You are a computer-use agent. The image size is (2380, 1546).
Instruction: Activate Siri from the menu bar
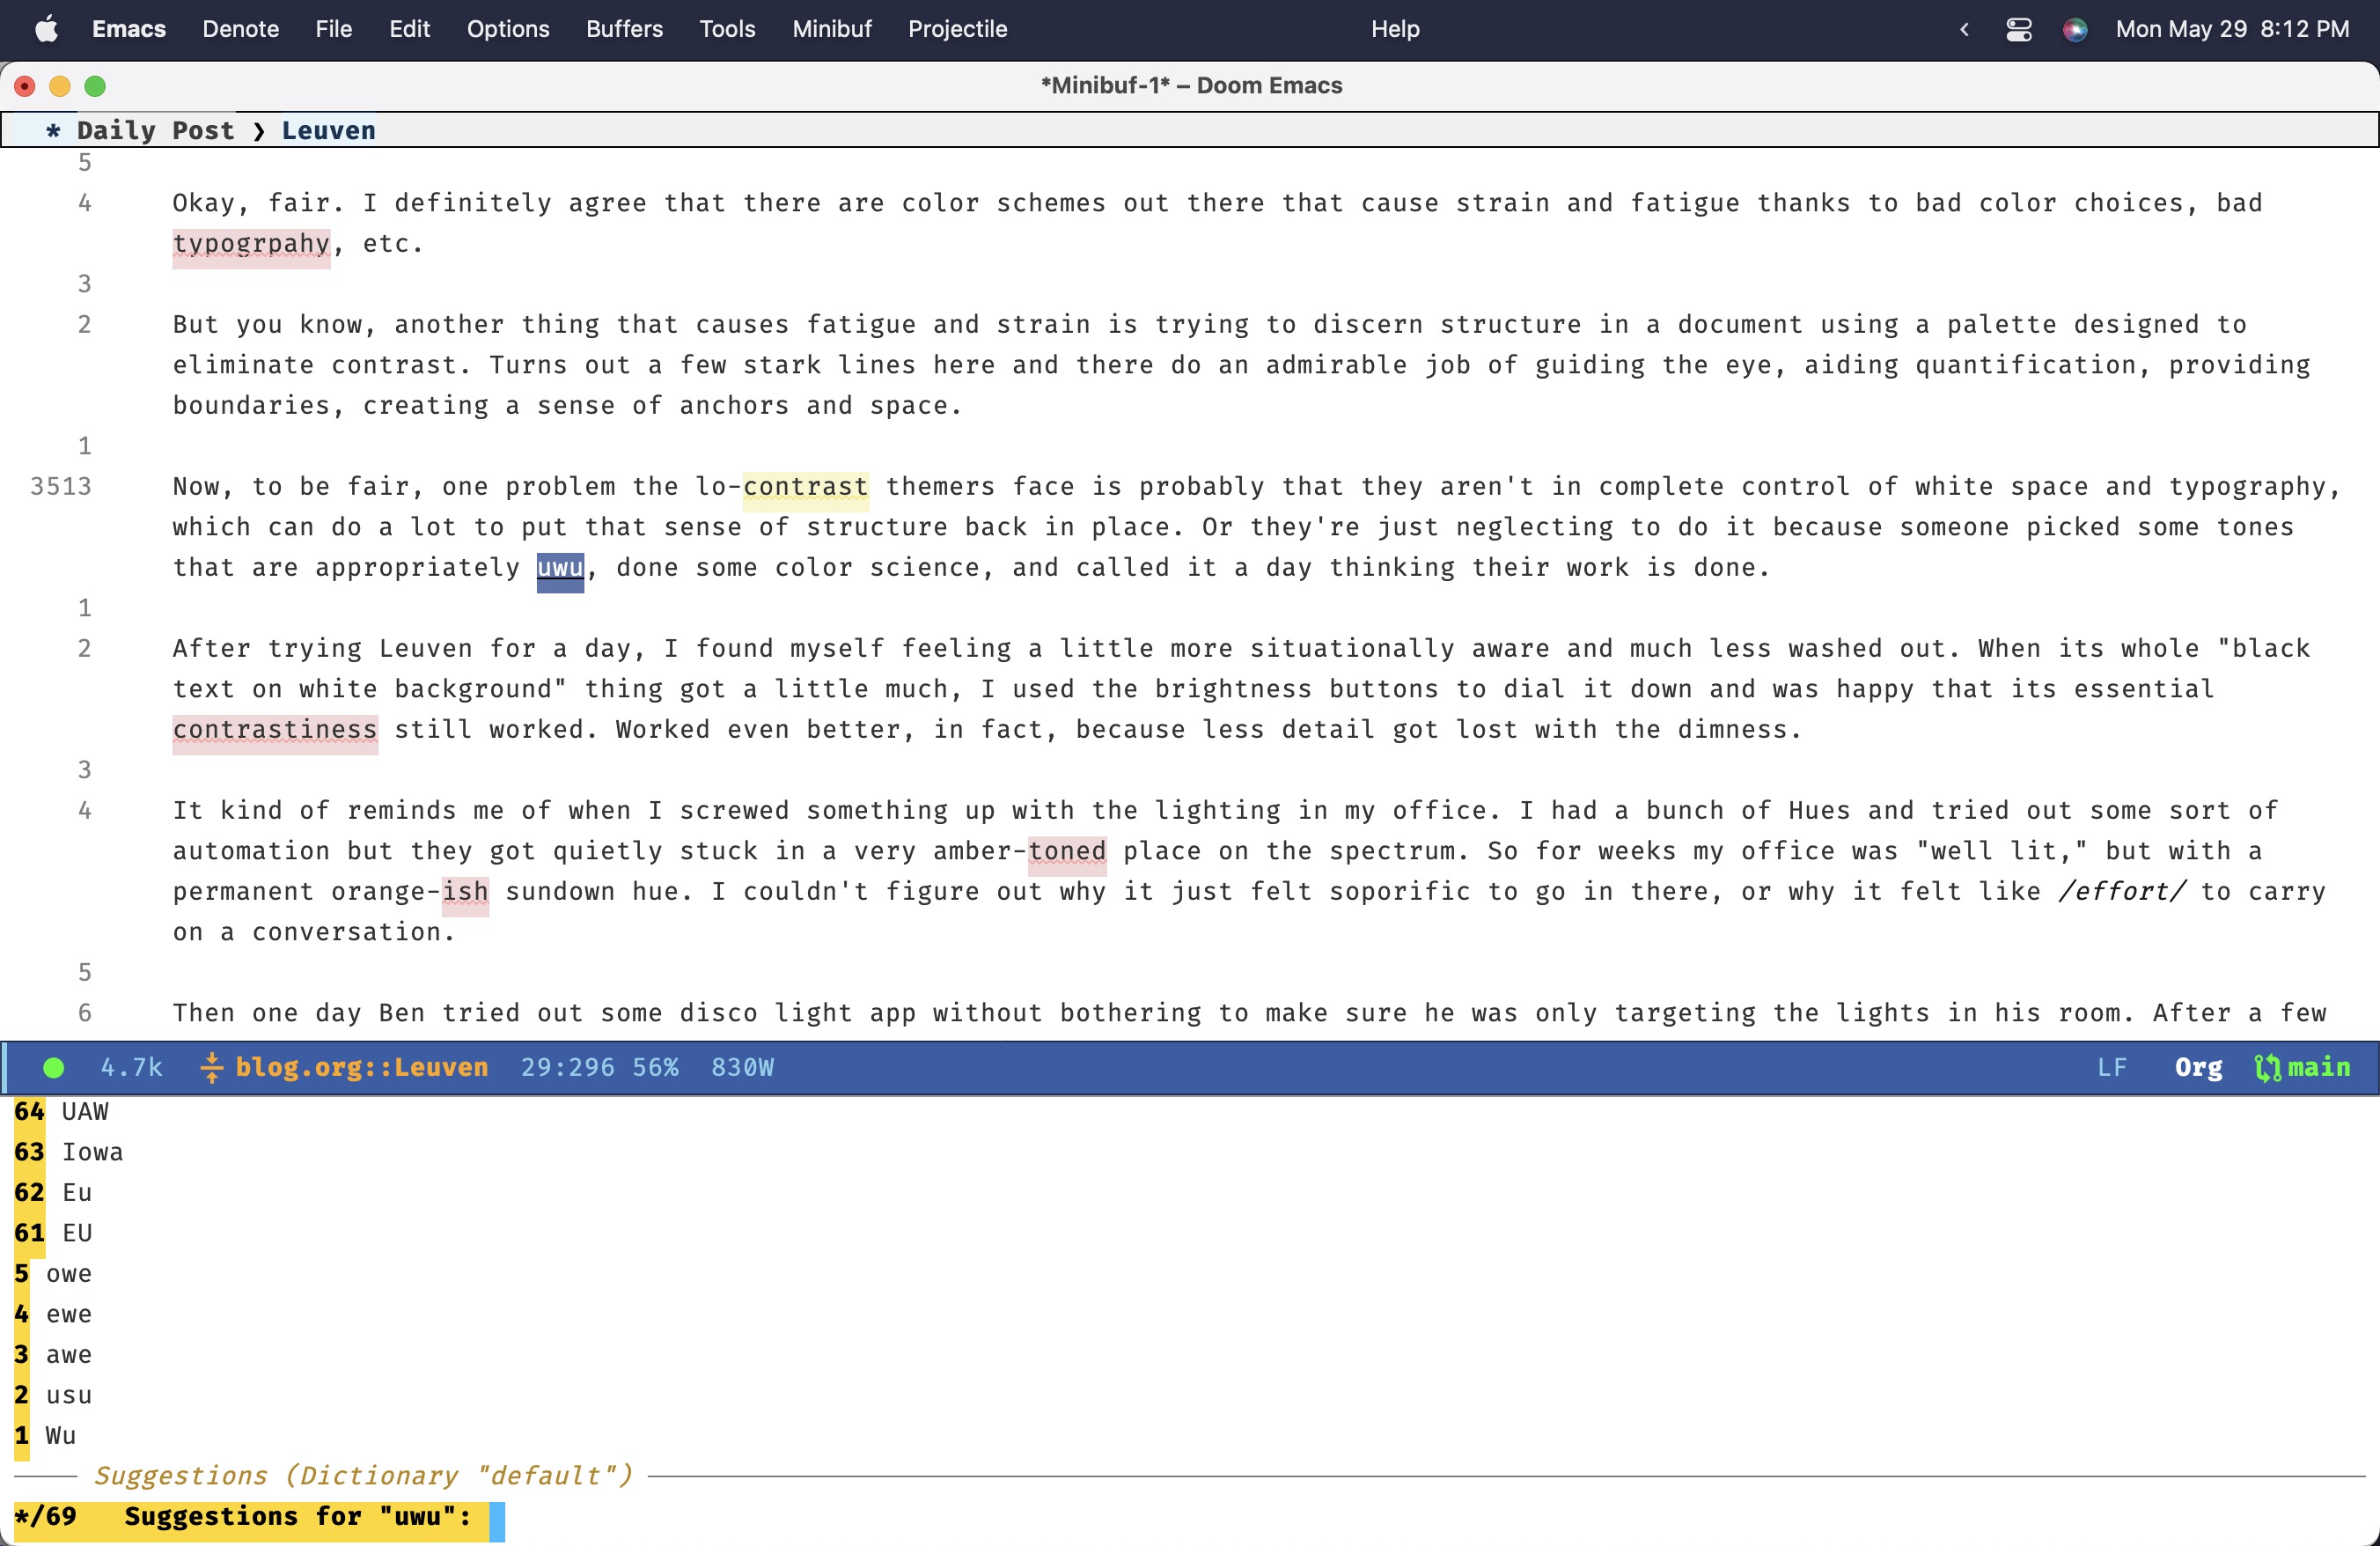click(x=2075, y=29)
